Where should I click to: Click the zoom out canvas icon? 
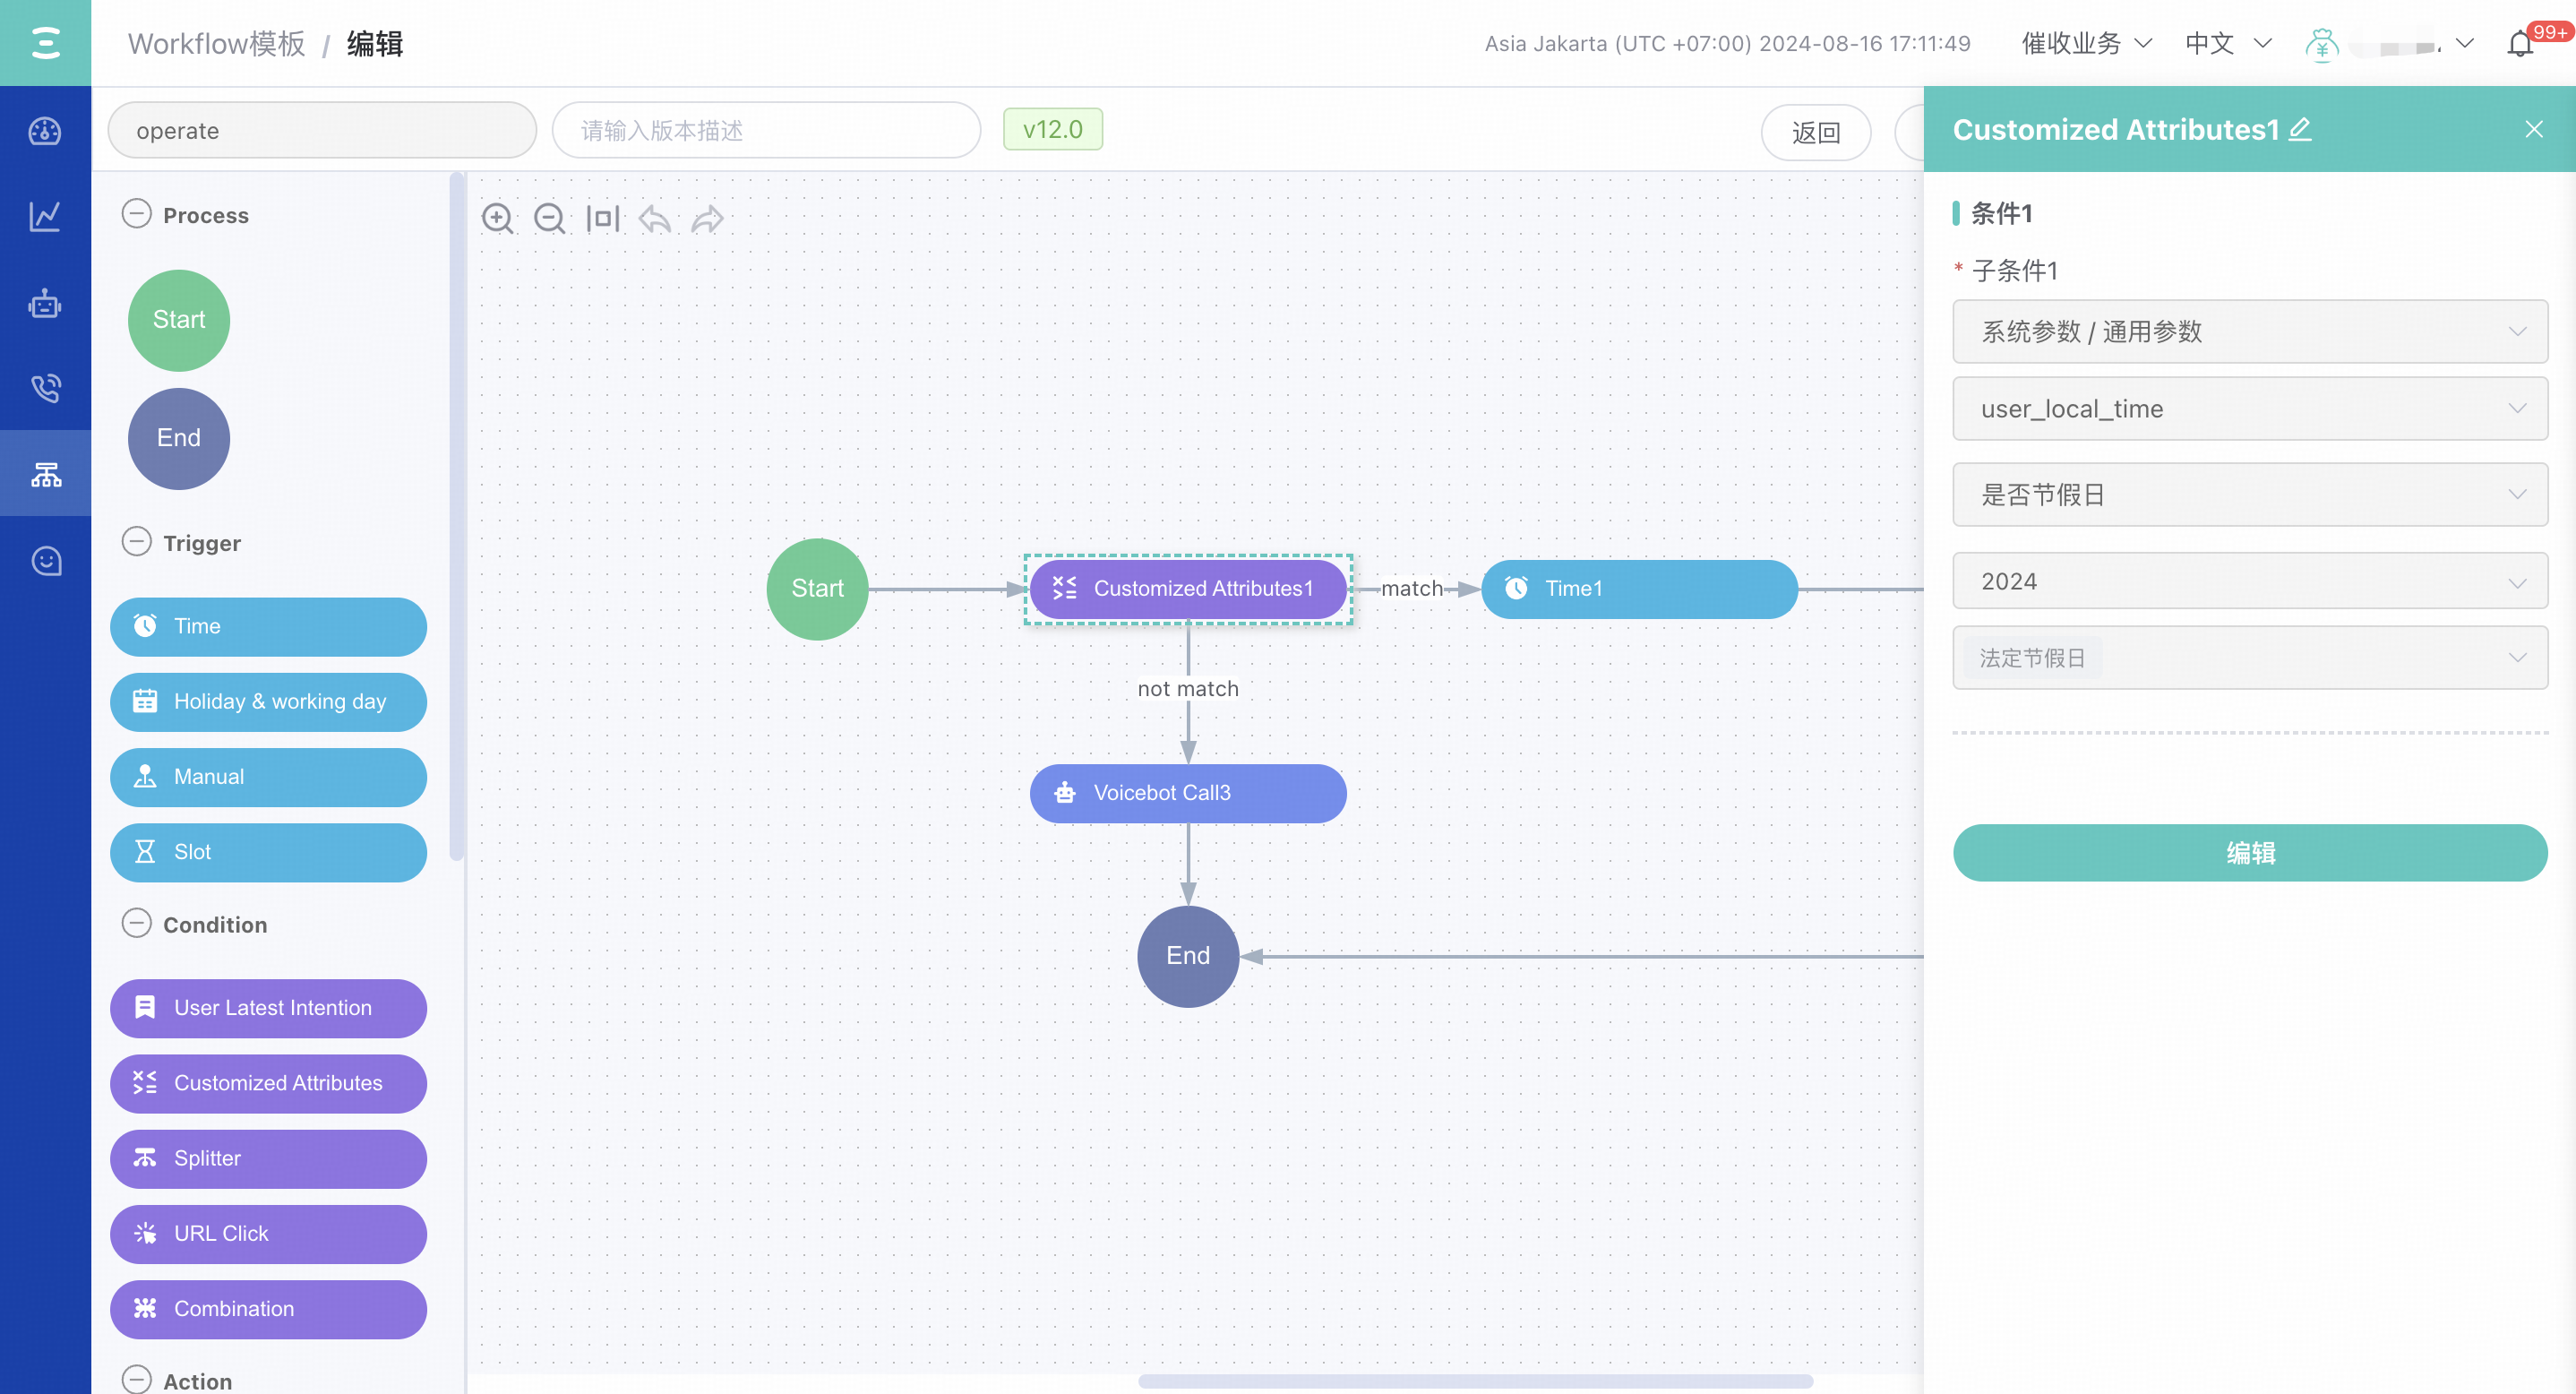pos(549,218)
